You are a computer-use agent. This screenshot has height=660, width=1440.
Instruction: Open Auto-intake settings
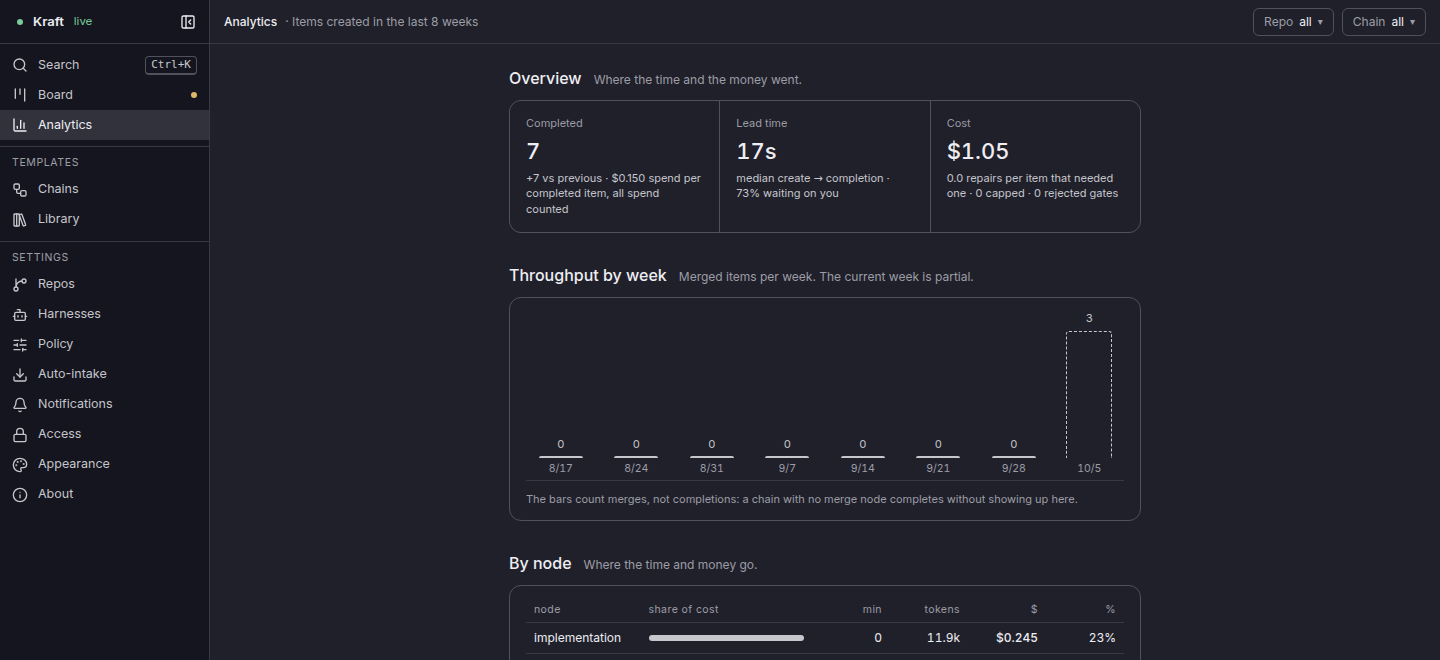pyautogui.click(x=105, y=374)
